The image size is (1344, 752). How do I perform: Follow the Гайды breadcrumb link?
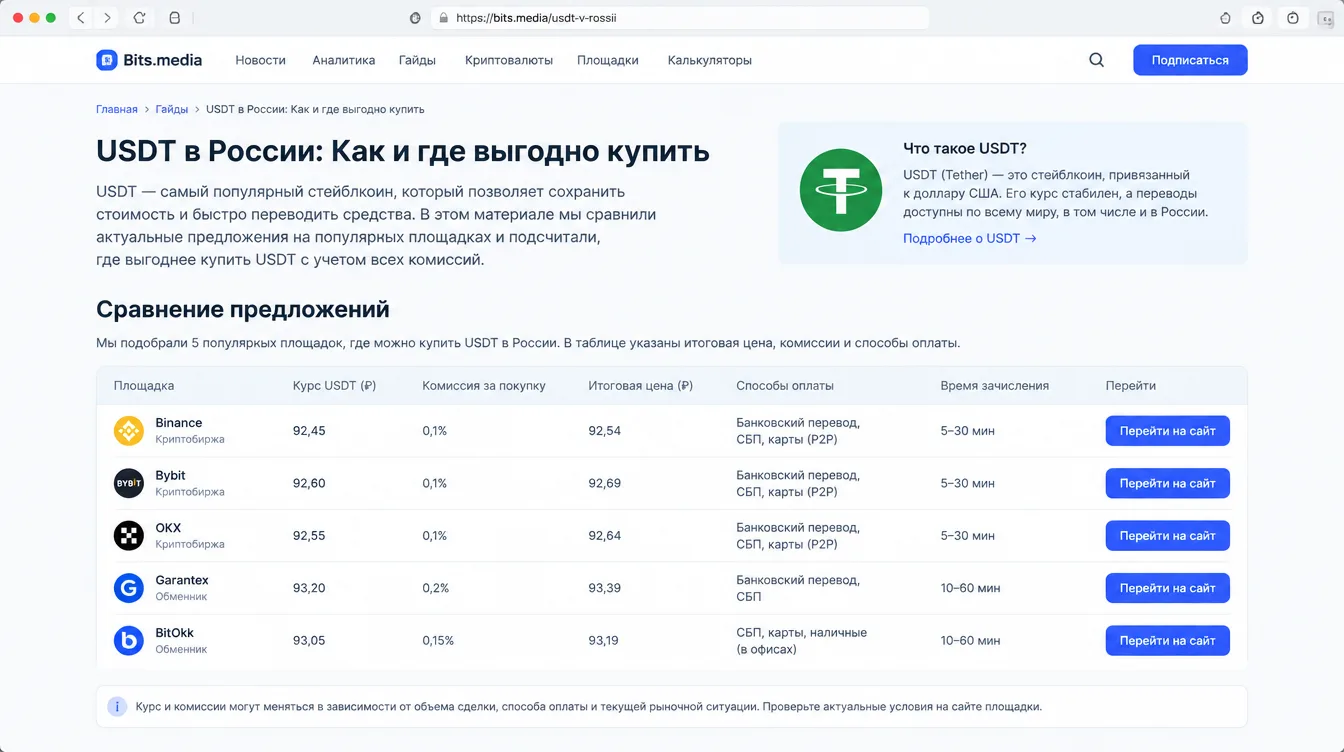click(172, 109)
